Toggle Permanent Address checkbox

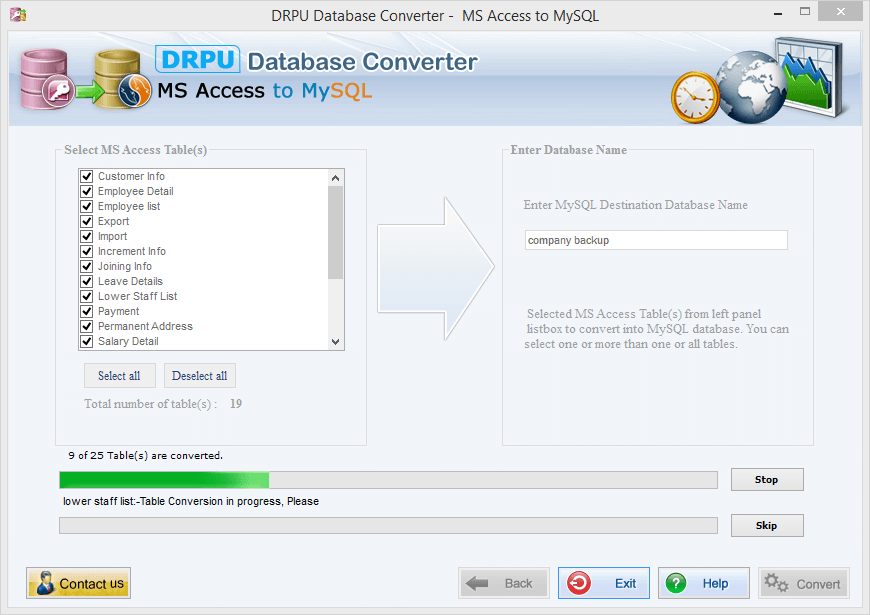(87, 326)
